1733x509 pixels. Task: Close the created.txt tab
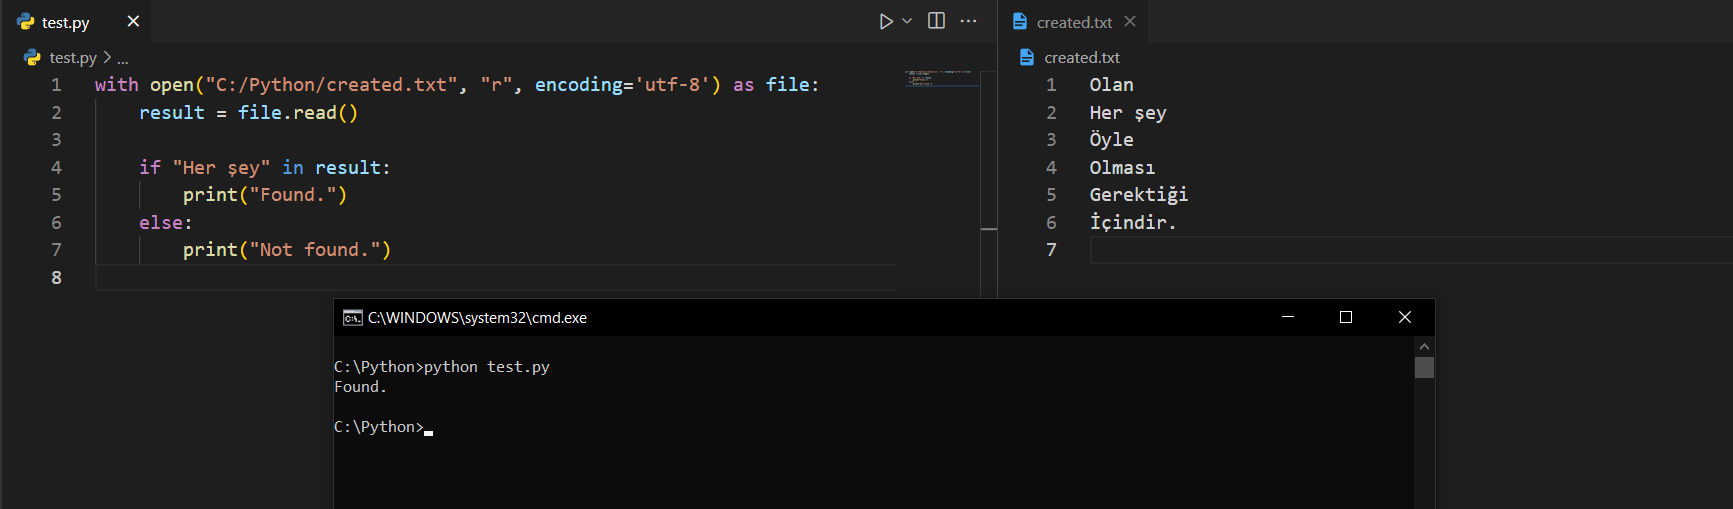[x=1130, y=21]
